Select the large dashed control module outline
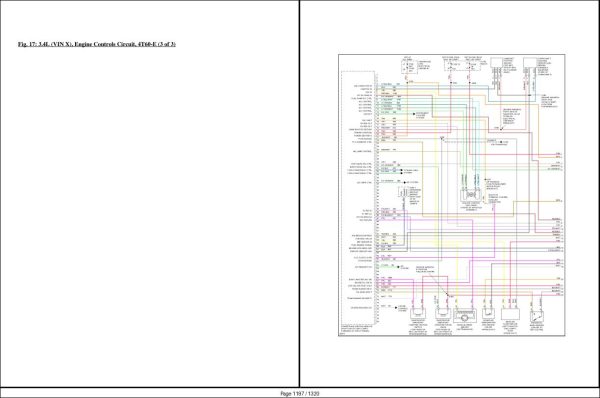This screenshot has width=600, height=398. [x=358, y=198]
